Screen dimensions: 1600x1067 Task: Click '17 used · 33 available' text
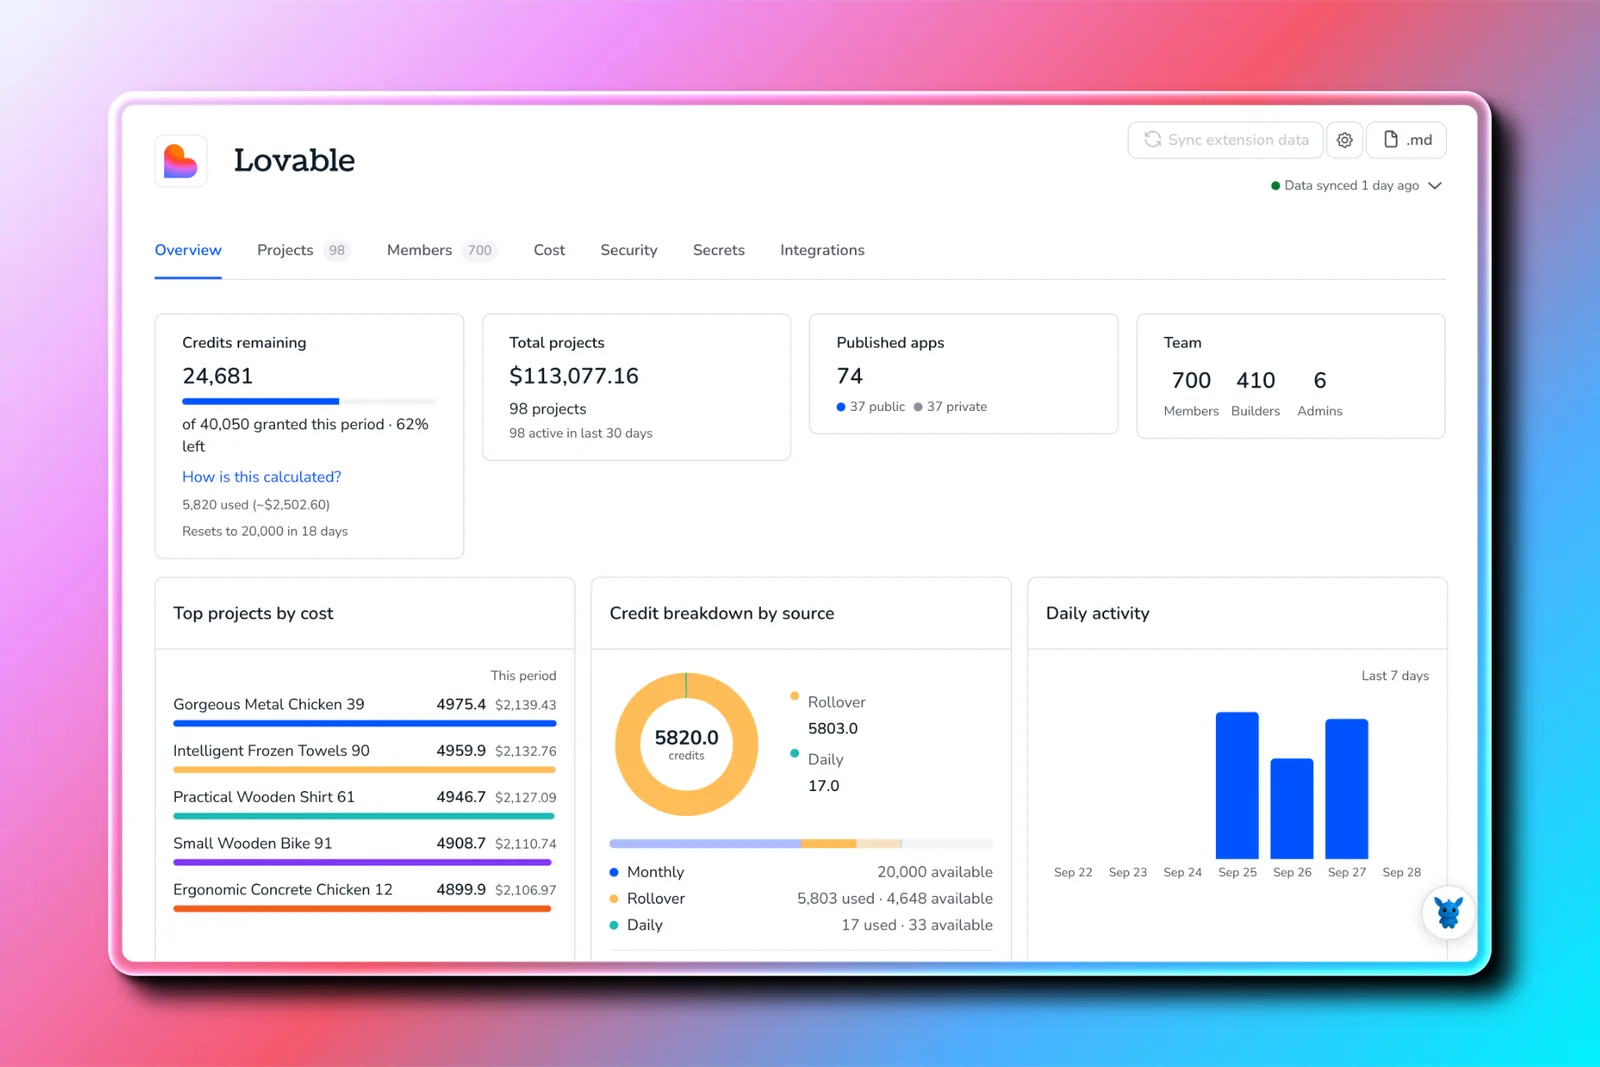[x=917, y=925]
